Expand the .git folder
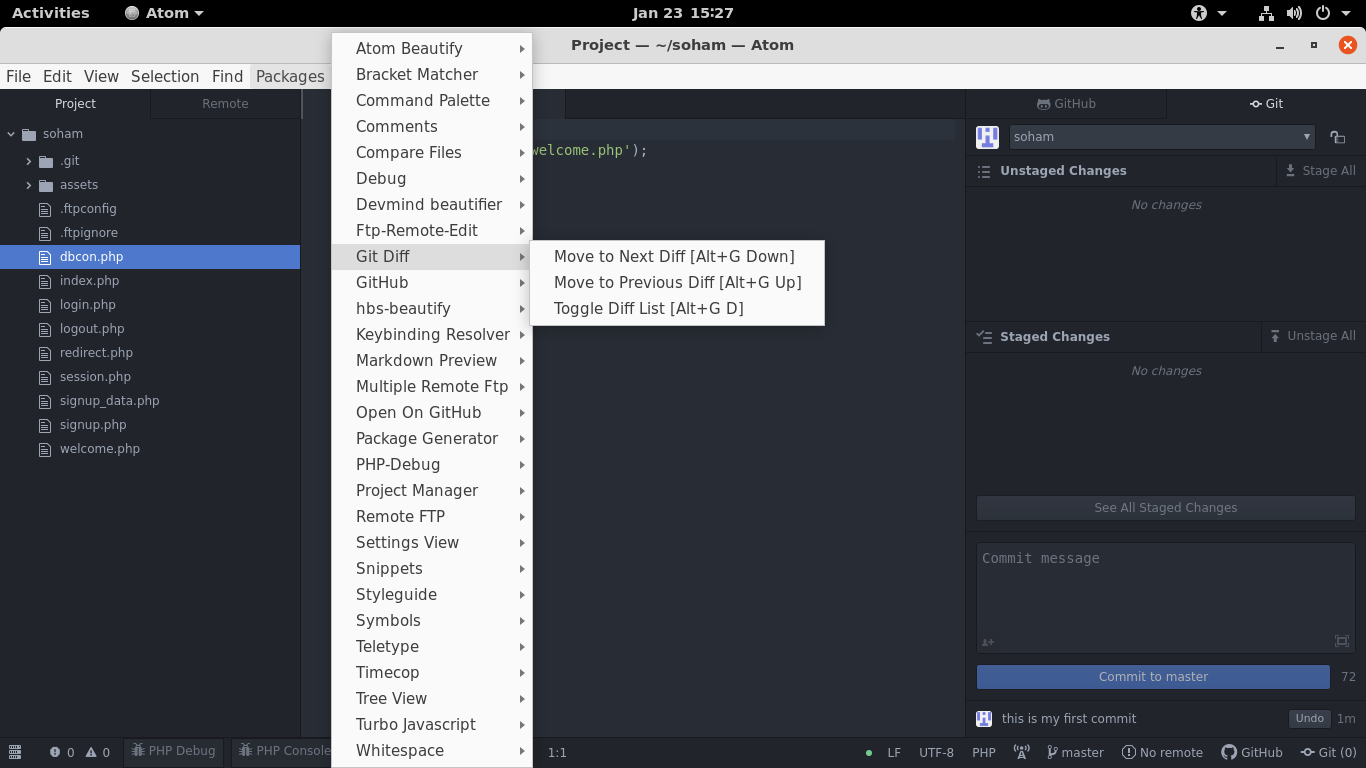The image size is (1366, 768). pyautogui.click(x=28, y=161)
